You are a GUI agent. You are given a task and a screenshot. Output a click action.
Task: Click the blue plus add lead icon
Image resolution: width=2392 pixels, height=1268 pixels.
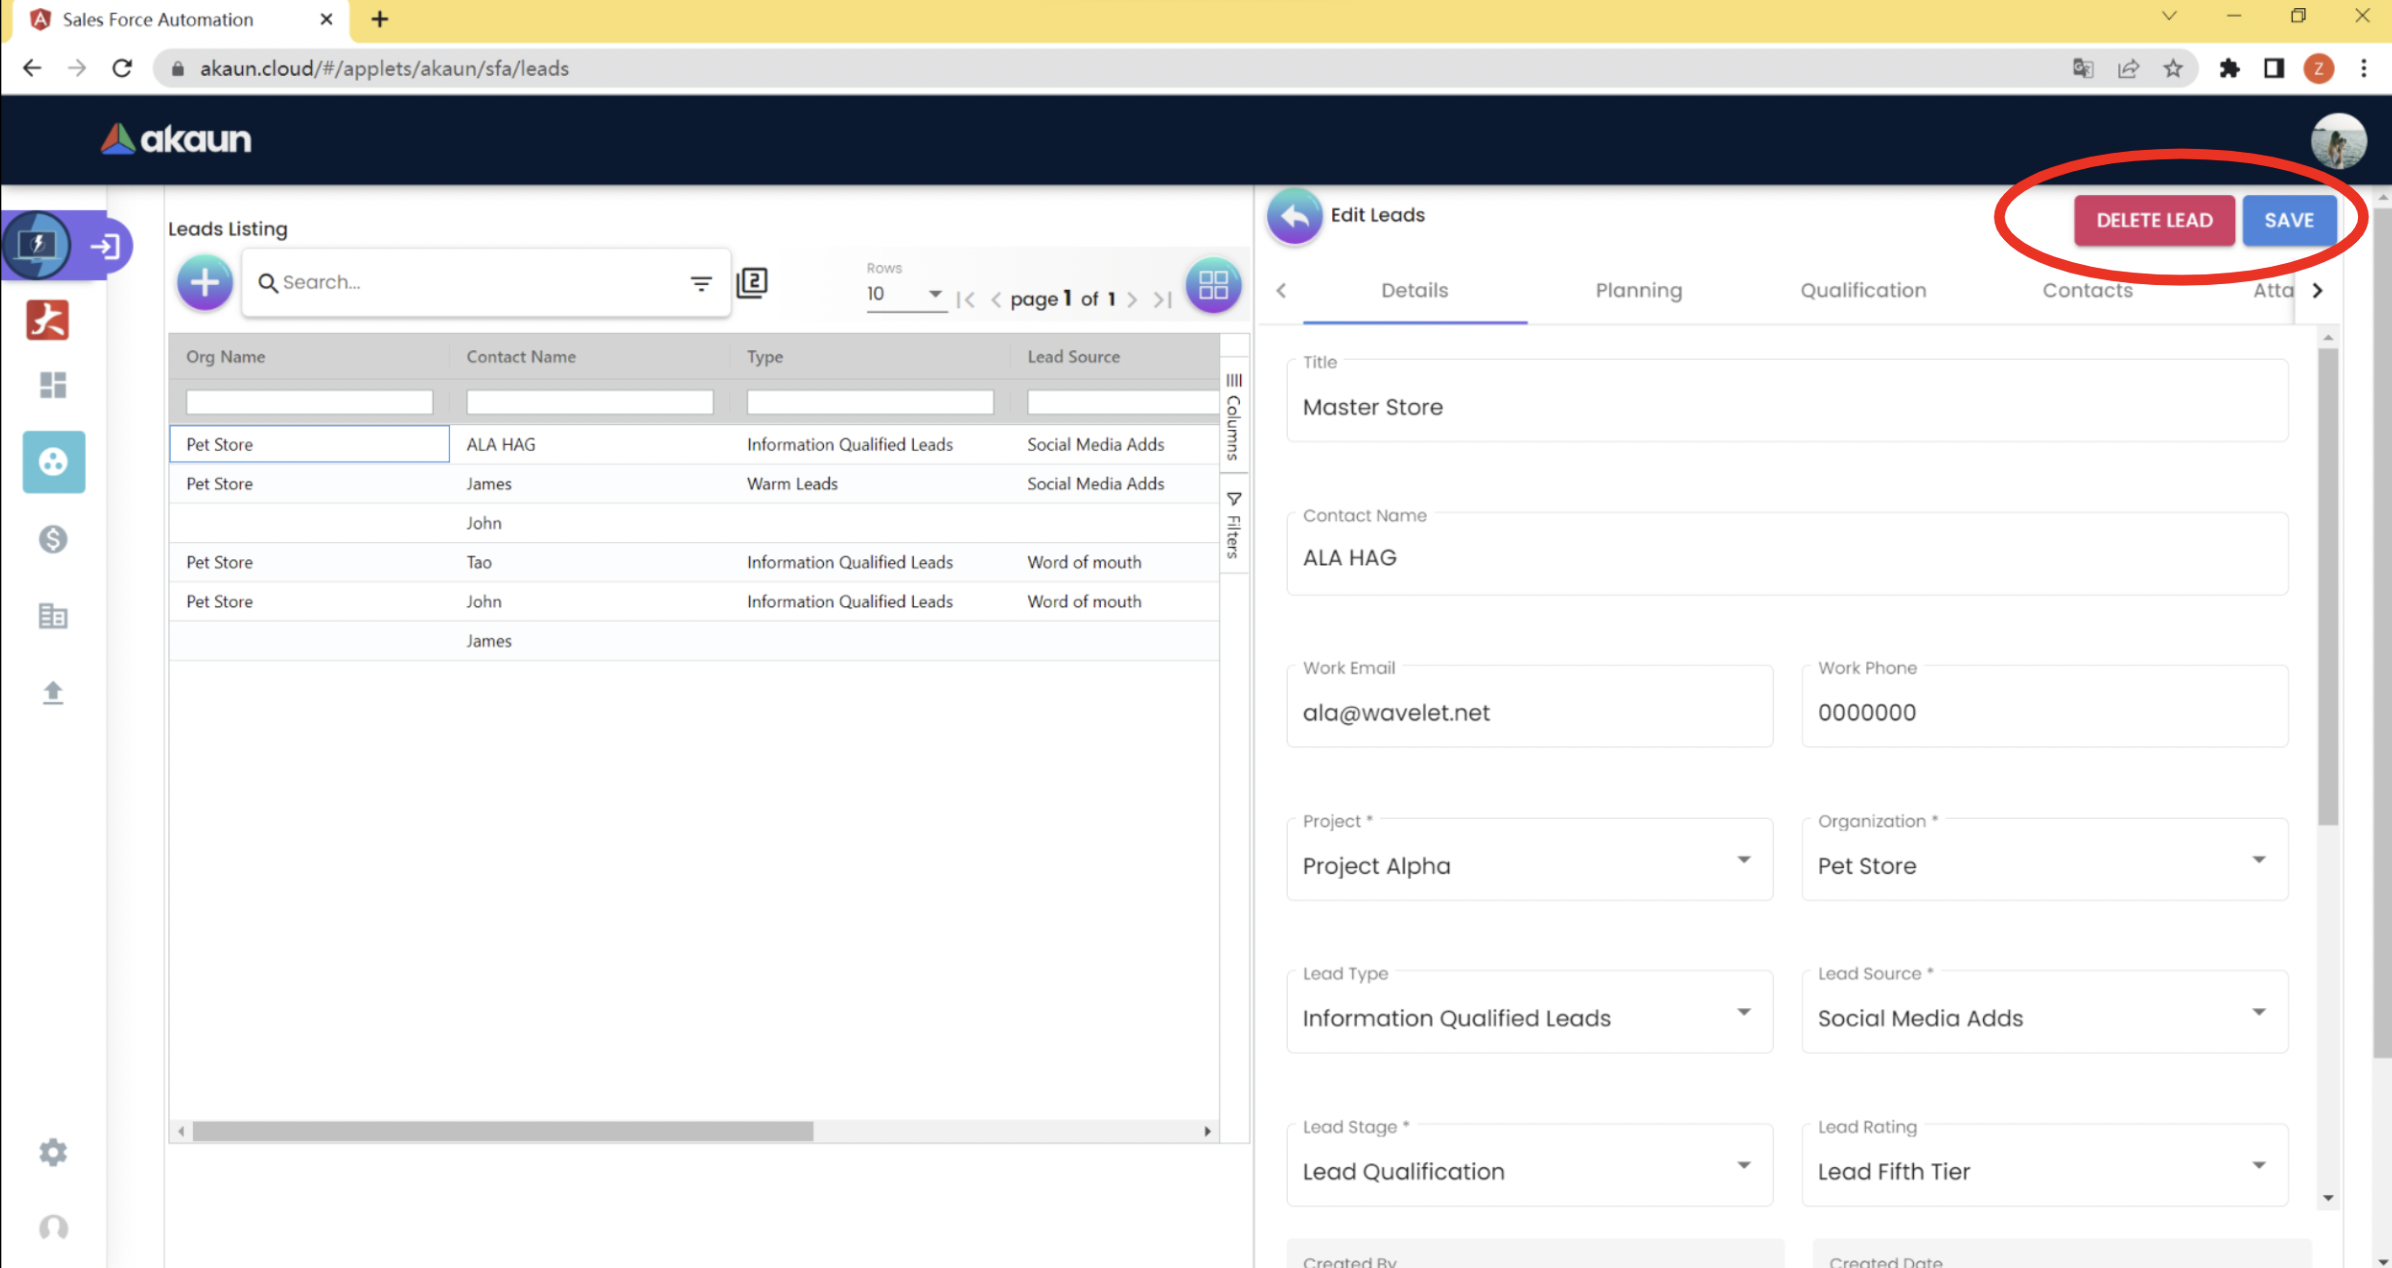204,283
